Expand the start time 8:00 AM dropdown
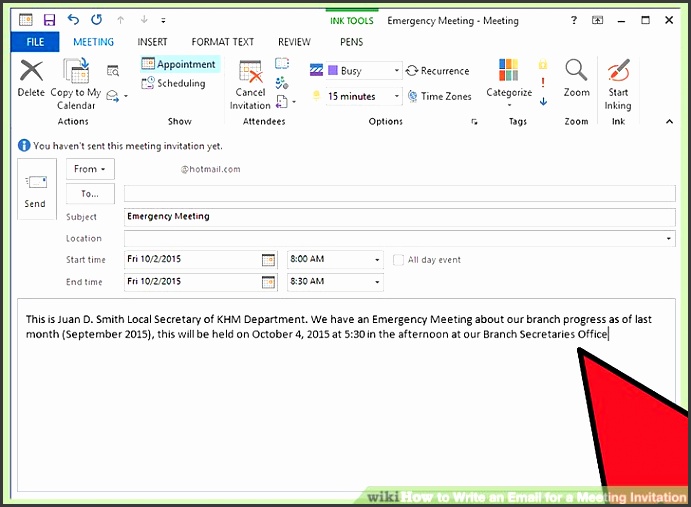Viewport: 691px width, 507px height. 377,260
